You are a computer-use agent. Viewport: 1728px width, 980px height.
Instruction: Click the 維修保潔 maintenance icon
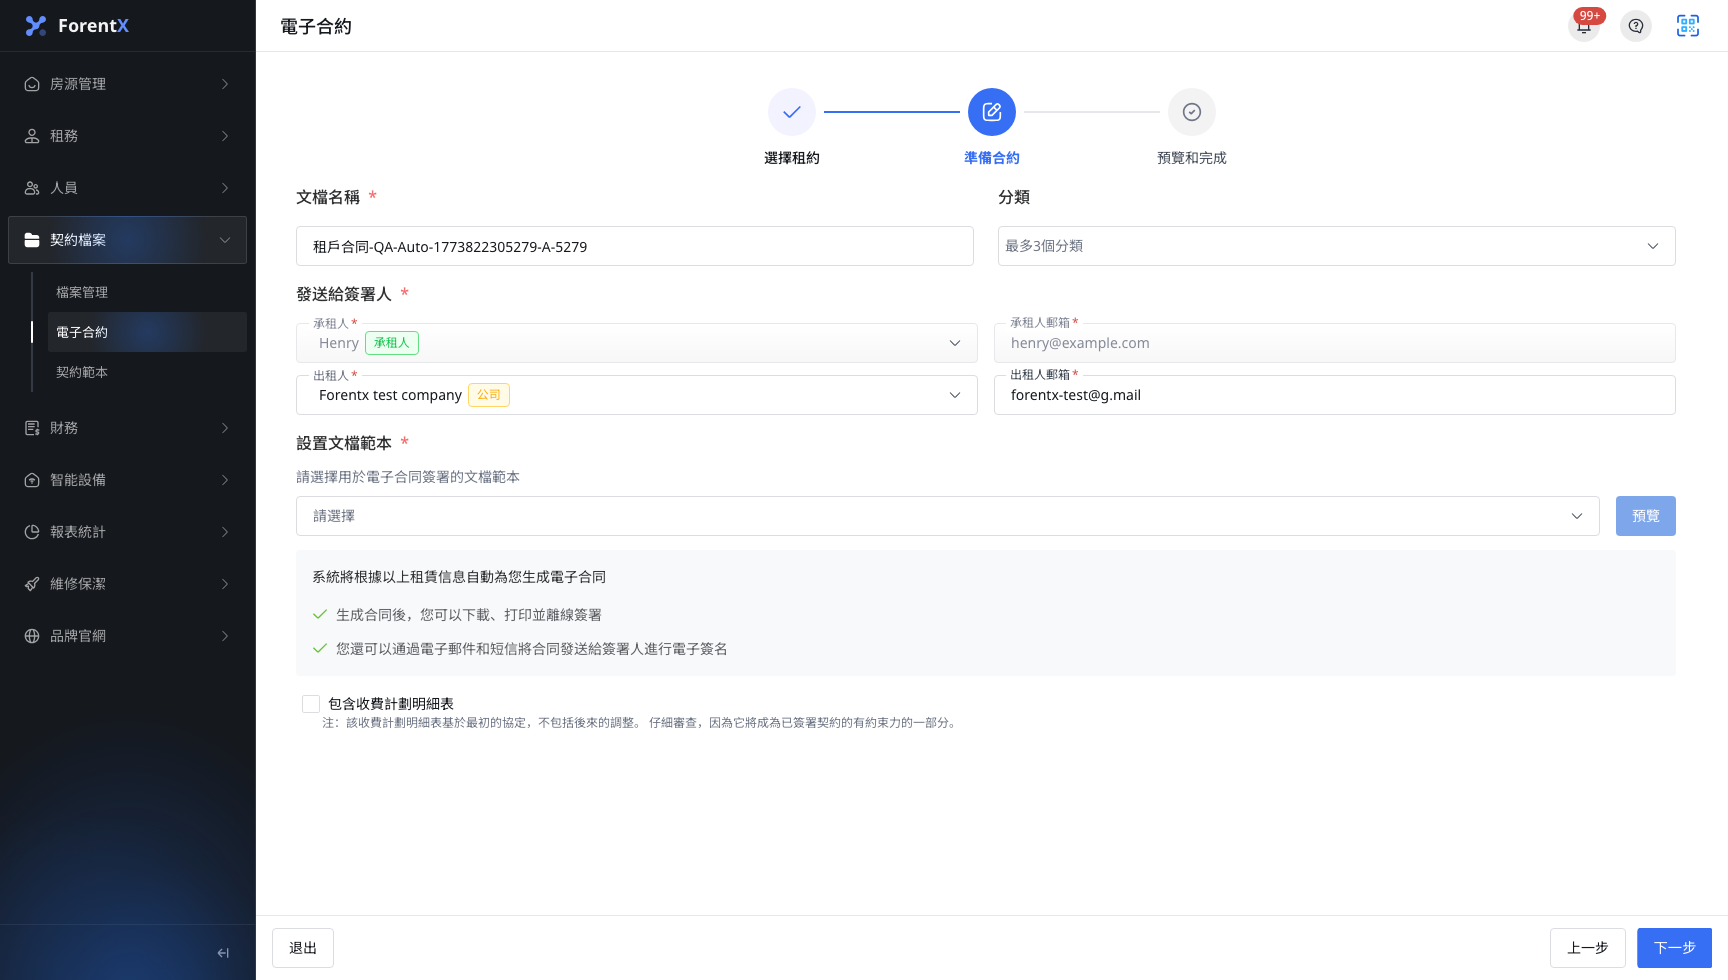coord(32,584)
